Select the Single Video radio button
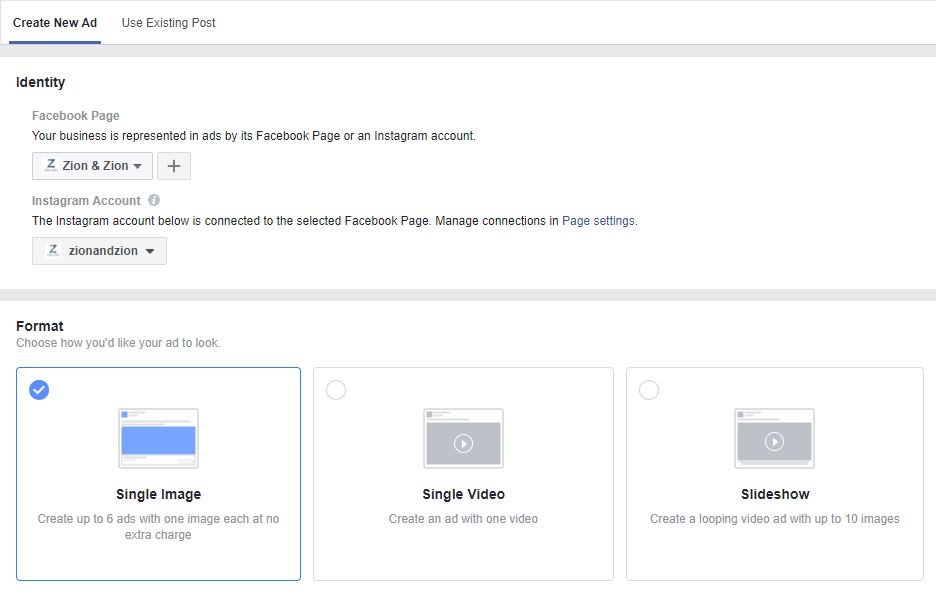This screenshot has height=595, width=936. coord(336,390)
